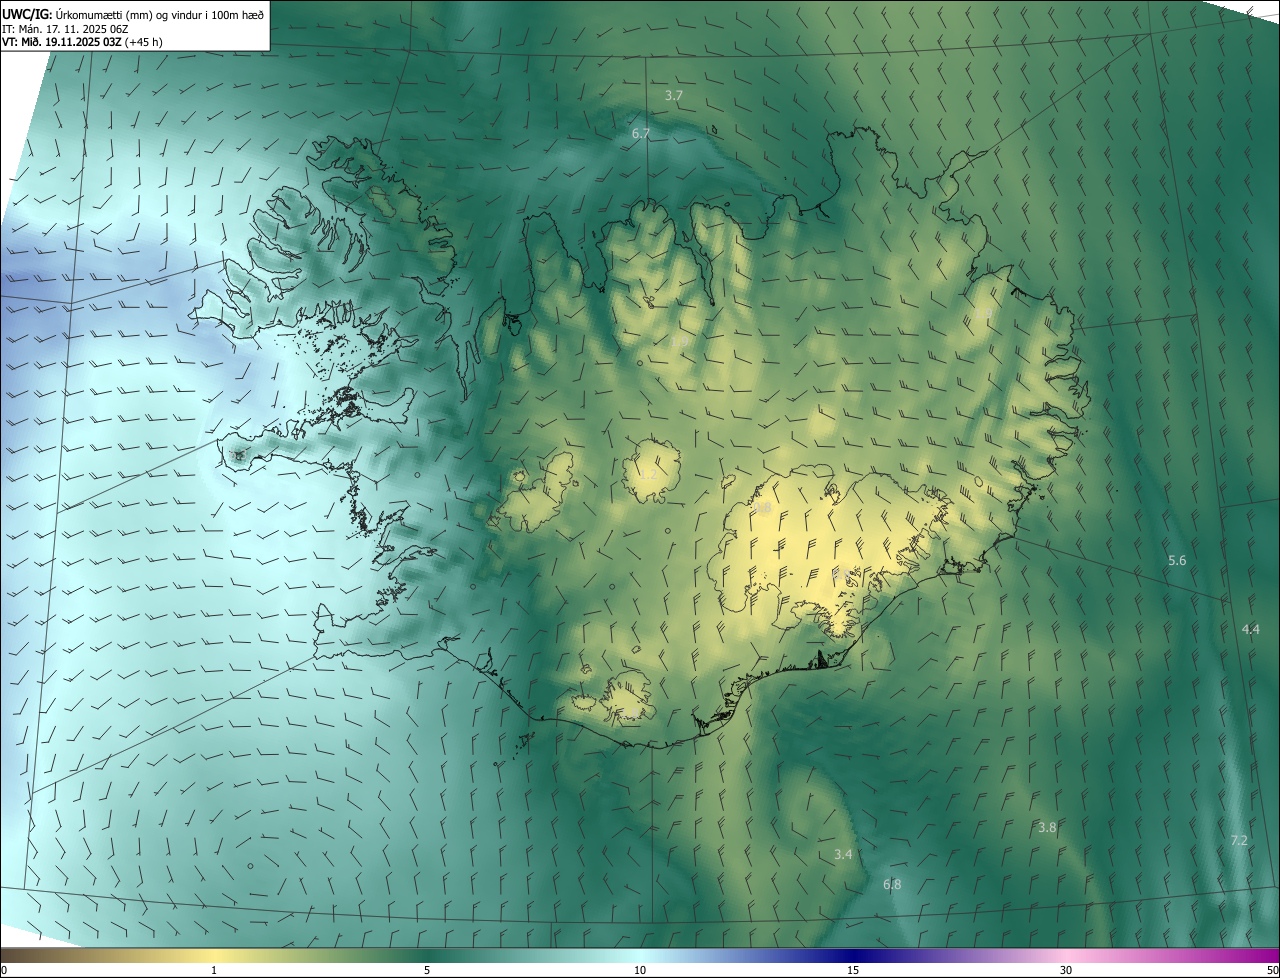Click the '3.7' value north of Iceland
The height and width of the screenshot is (978, 1280).
coord(674,96)
